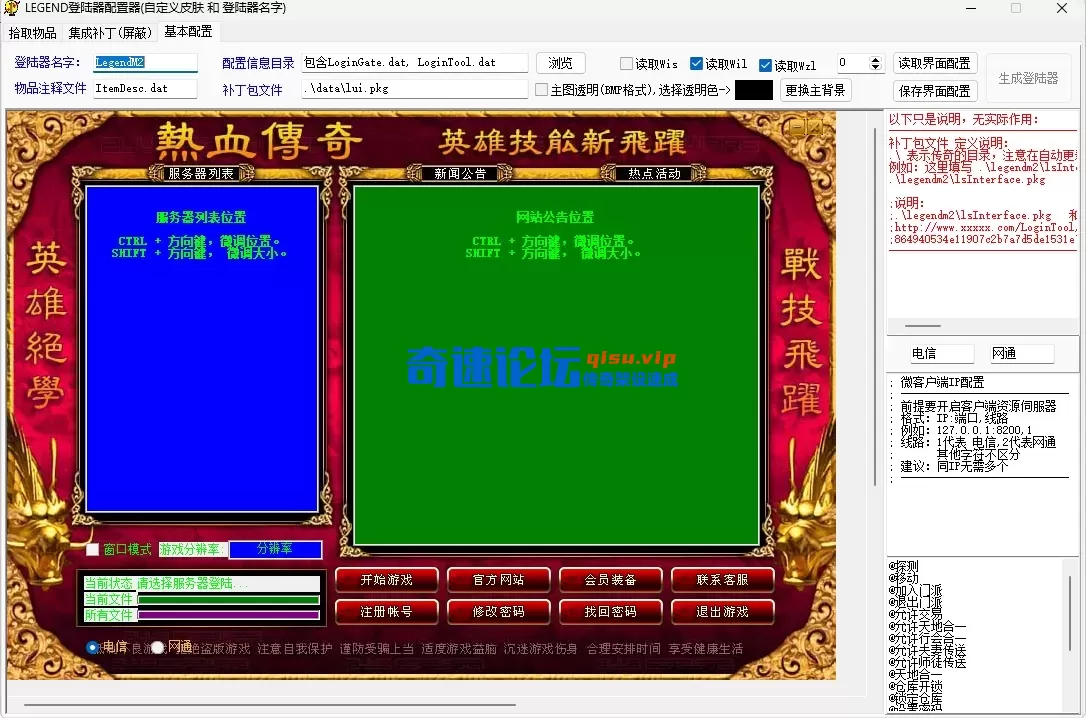The height and width of the screenshot is (718, 1086).
Task: Click the black transparent color swatch
Action: click(754, 90)
